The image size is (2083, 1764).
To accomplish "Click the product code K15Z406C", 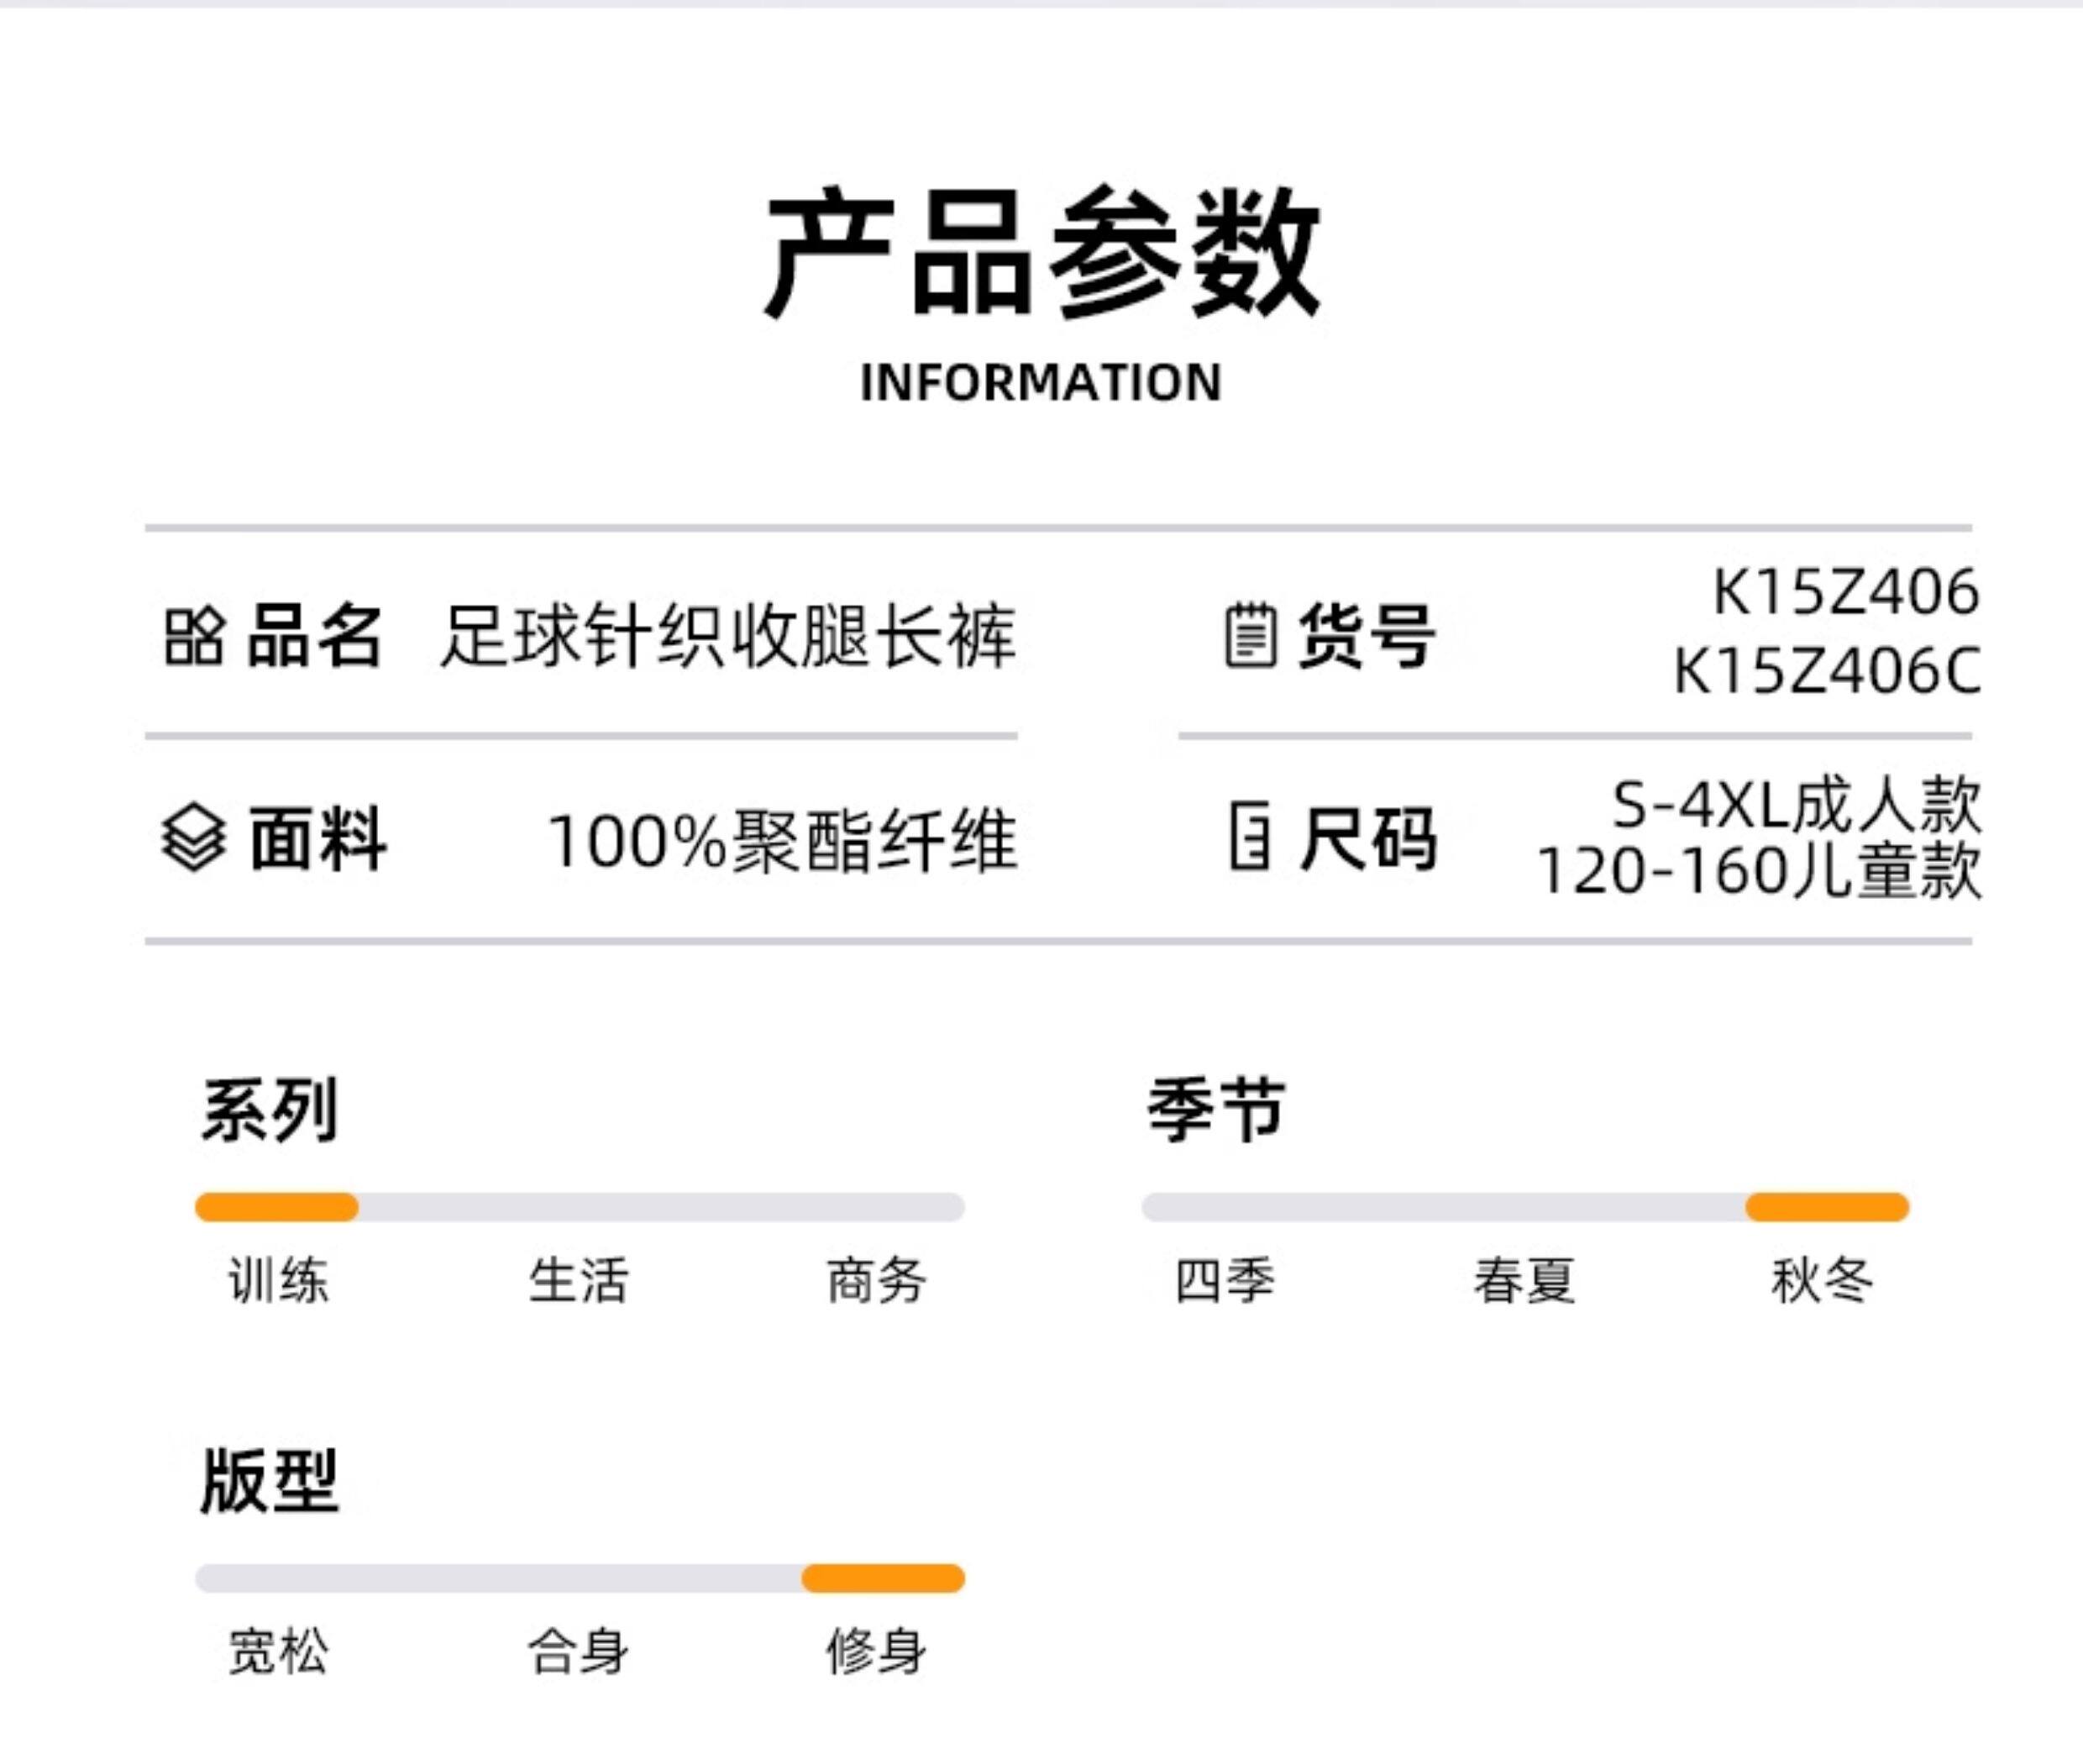I will [1827, 671].
